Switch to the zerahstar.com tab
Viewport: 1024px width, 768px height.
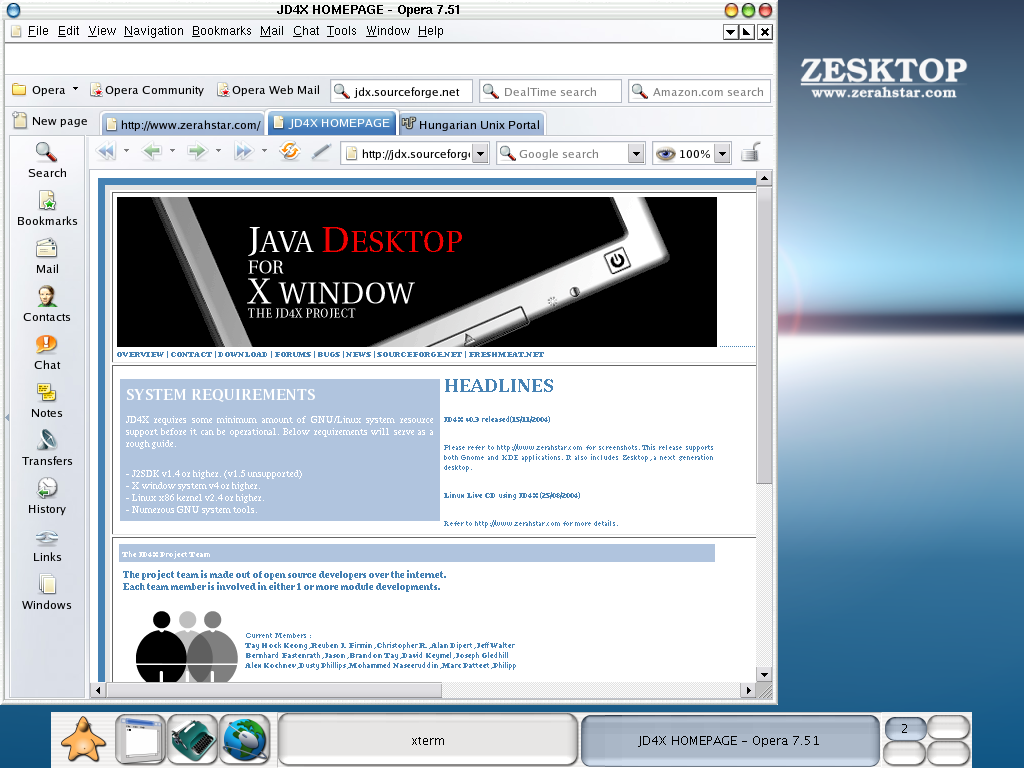[x=184, y=124]
